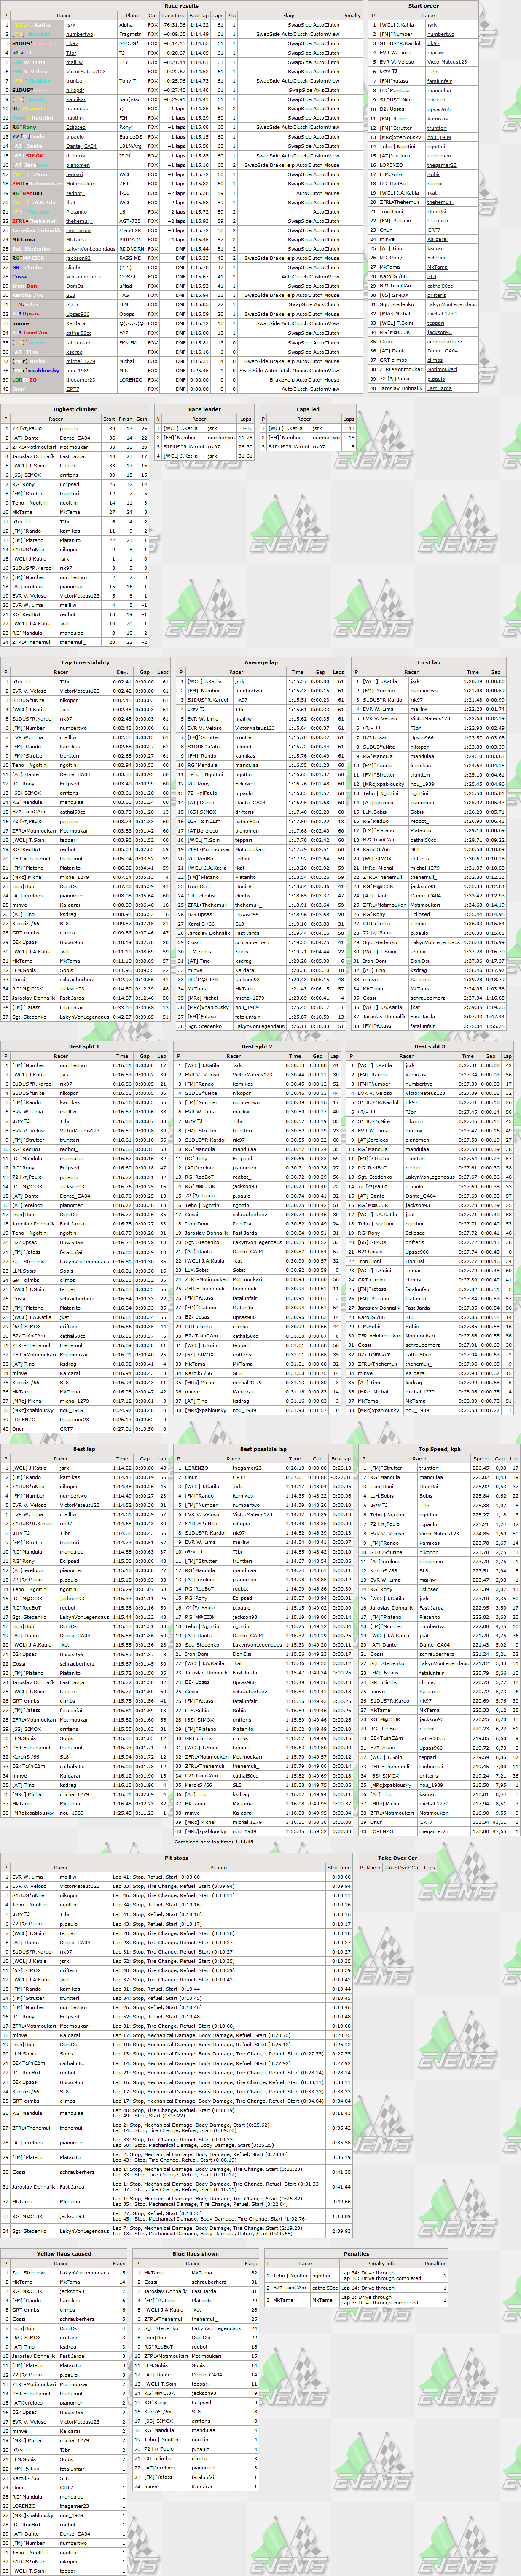Select the 'Best split 2' table title
Screen dimensions: 521x2576
click(x=257, y=1046)
